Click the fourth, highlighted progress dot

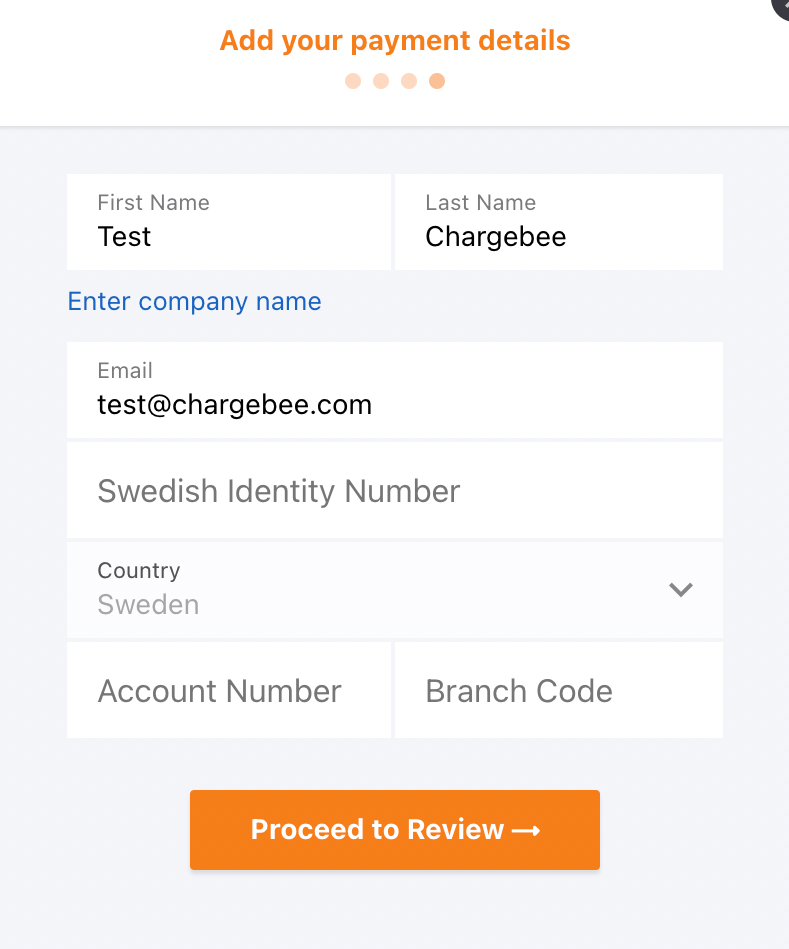[437, 81]
